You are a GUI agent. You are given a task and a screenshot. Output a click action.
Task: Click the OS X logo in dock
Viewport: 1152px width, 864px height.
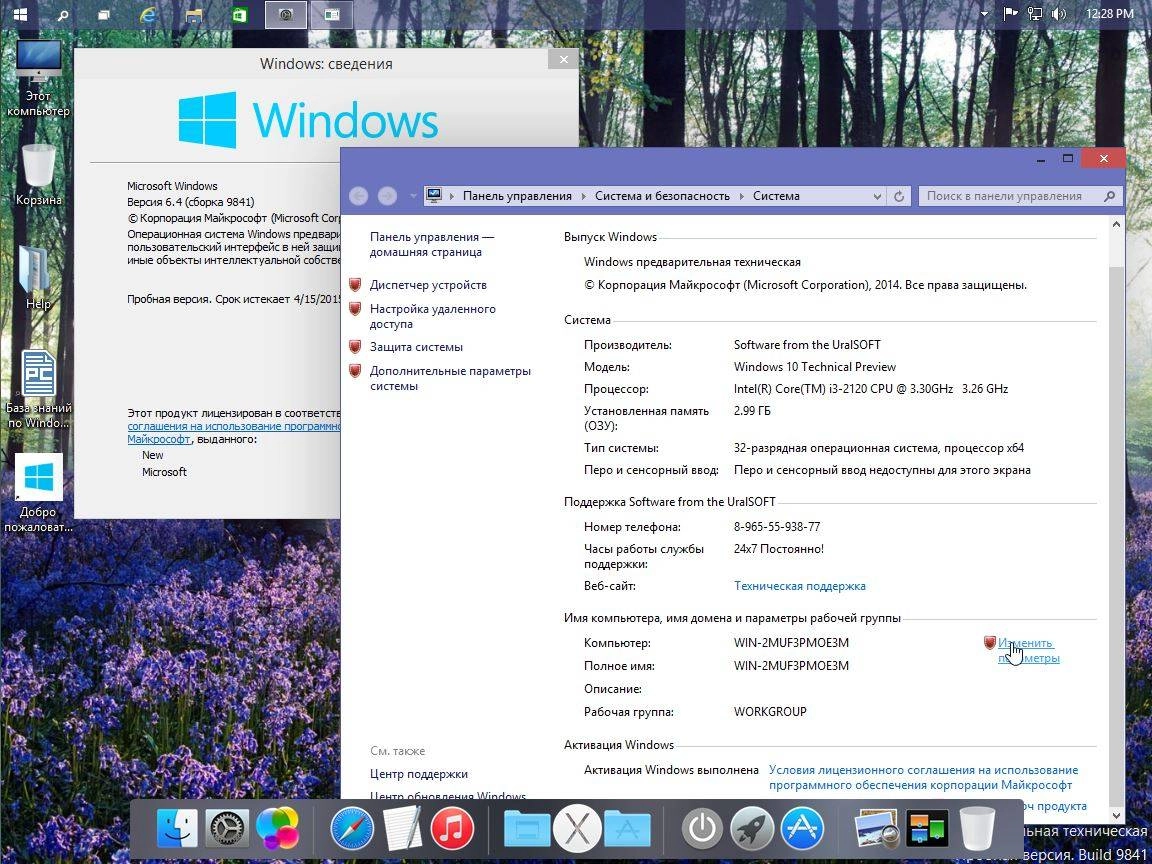pos(577,829)
